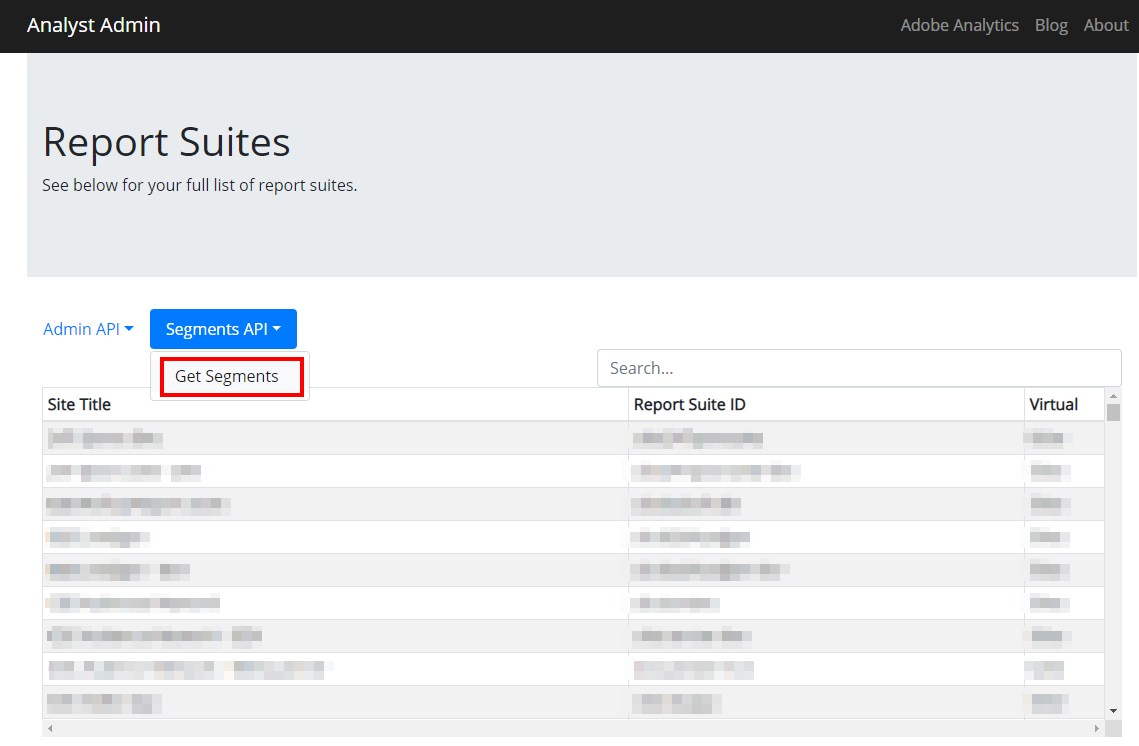The image size is (1139, 746).
Task: Click the Search input field
Action: pos(859,367)
